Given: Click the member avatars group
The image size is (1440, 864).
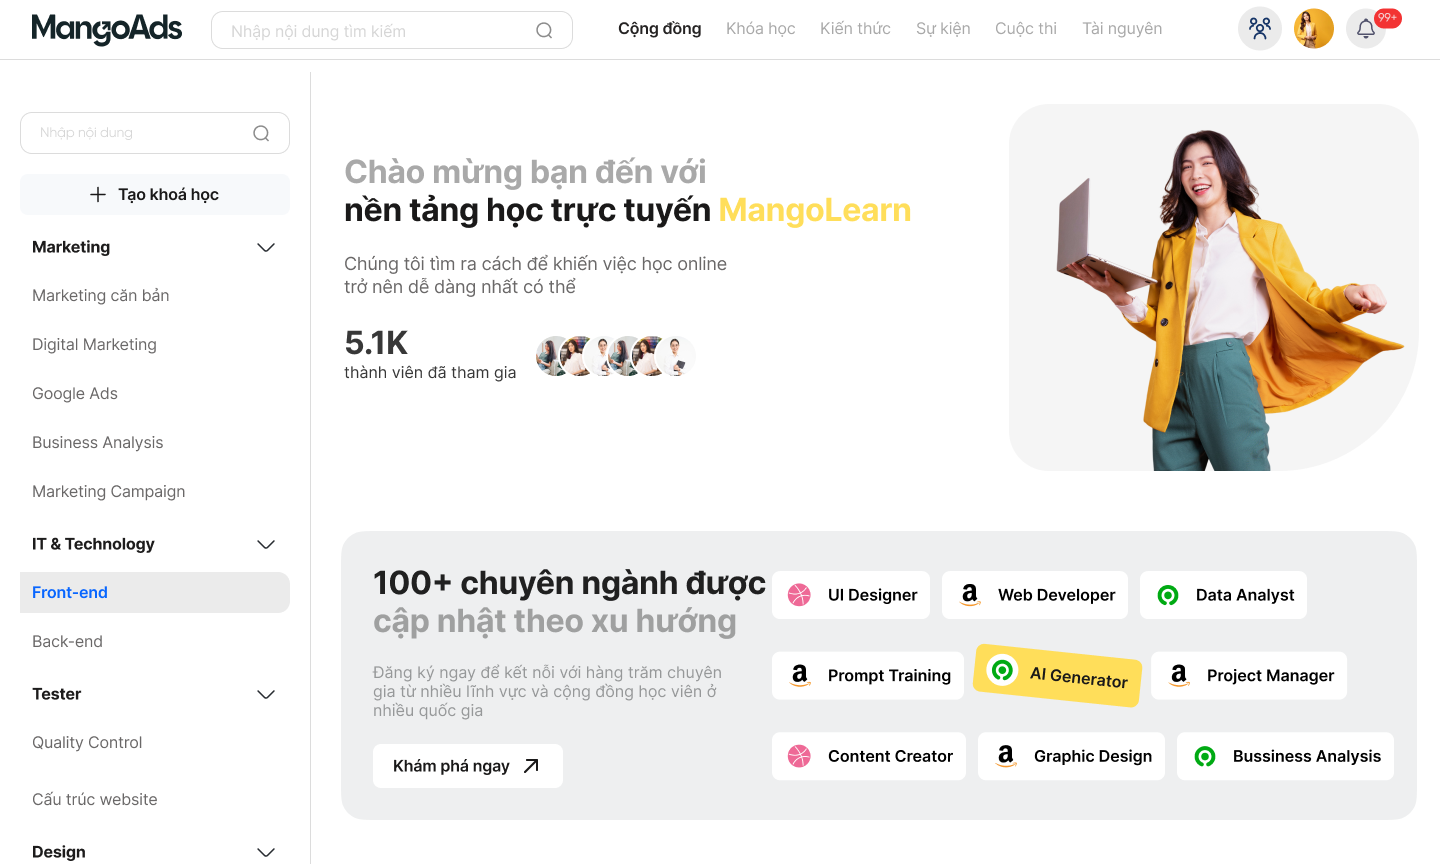Looking at the screenshot, I should [615, 356].
